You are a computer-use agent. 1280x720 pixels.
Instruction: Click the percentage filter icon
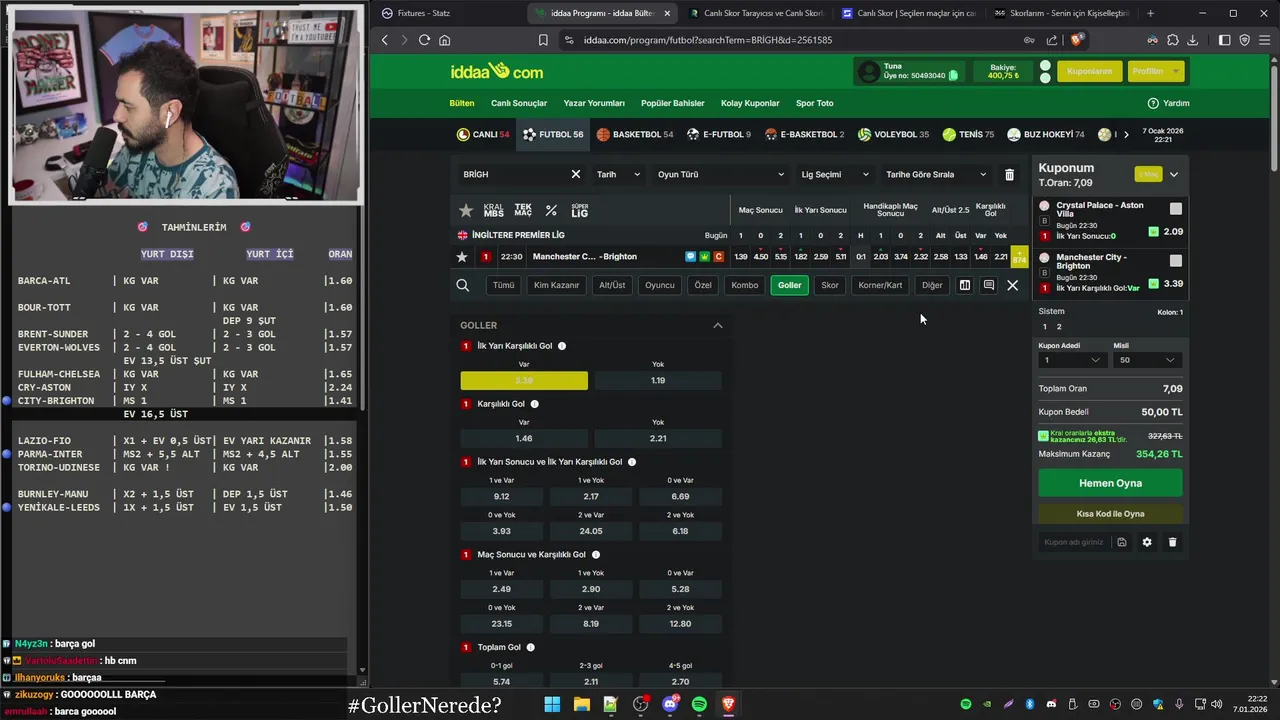pyautogui.click(x=551, y=210)
